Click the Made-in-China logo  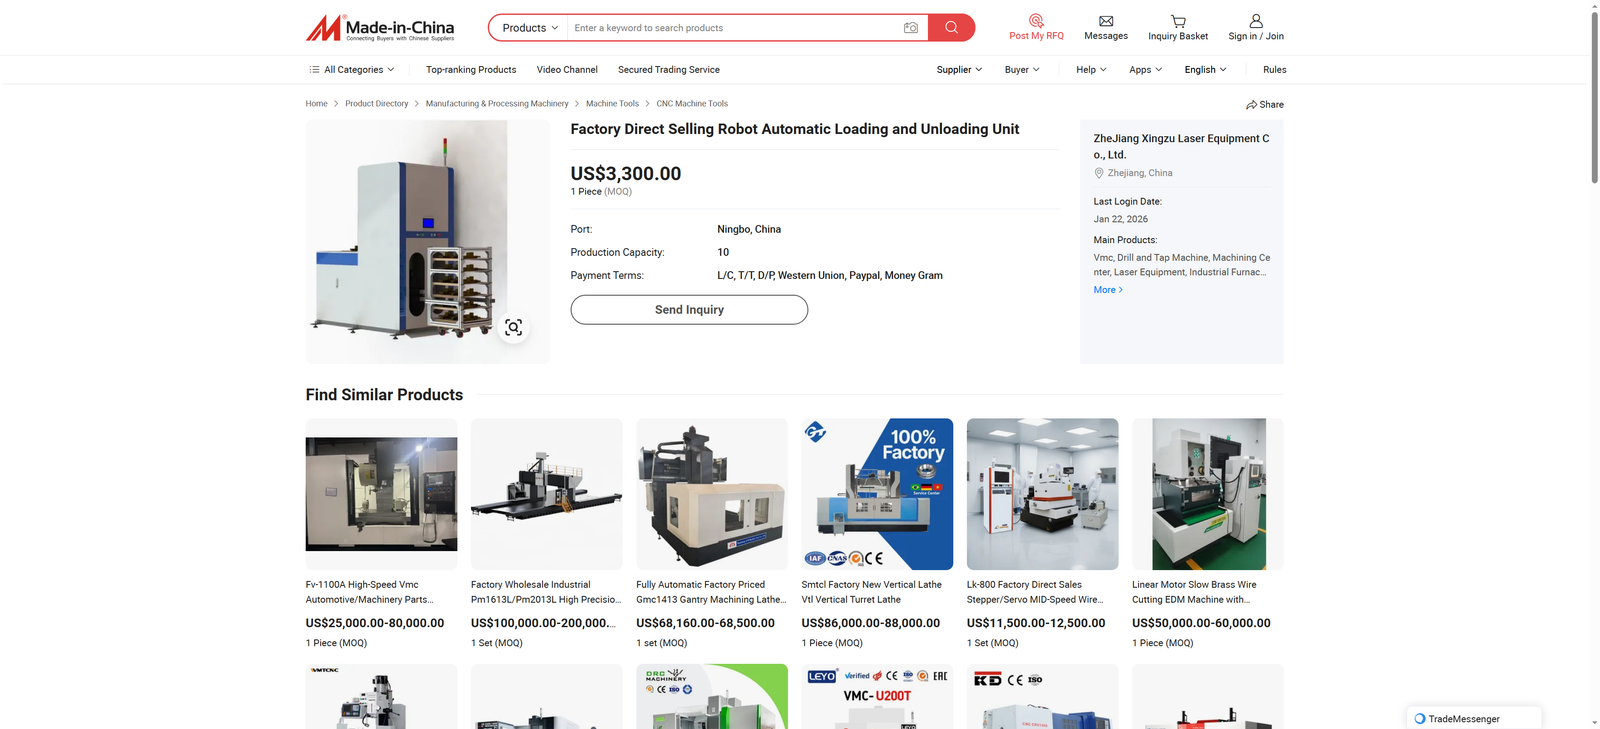click(x=380, y=28)
